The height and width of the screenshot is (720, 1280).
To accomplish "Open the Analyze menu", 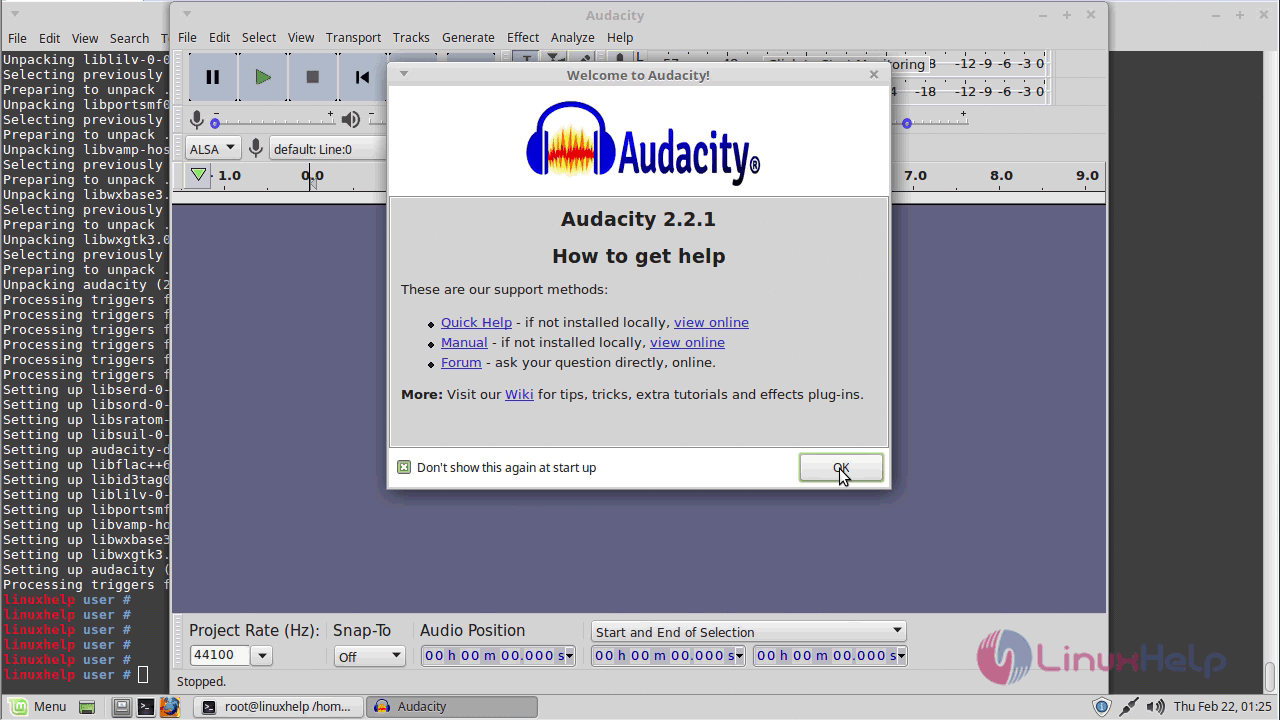I will point(572,37).
